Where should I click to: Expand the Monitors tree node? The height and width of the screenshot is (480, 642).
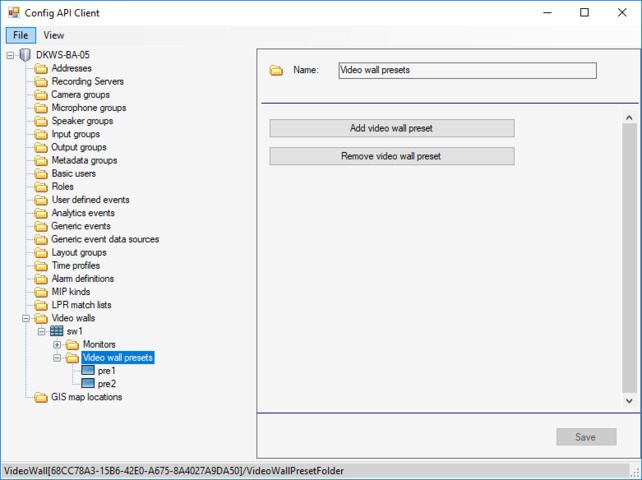click(x=57, y=345)
